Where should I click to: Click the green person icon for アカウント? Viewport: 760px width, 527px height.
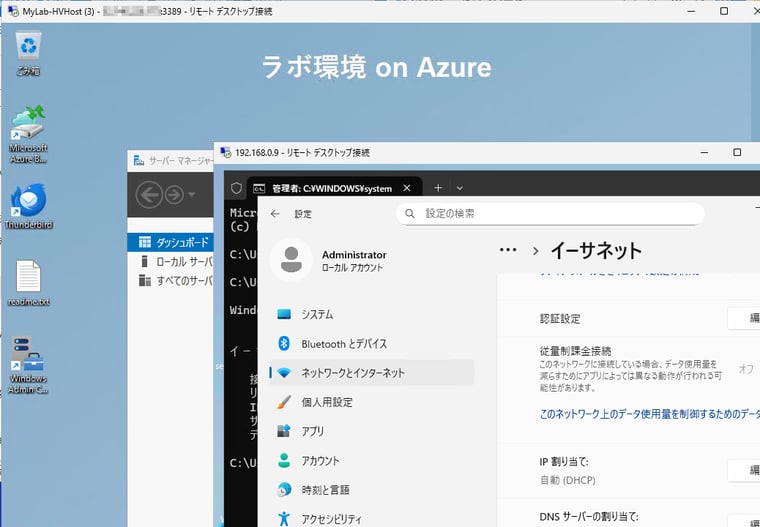tap(284, 461)
